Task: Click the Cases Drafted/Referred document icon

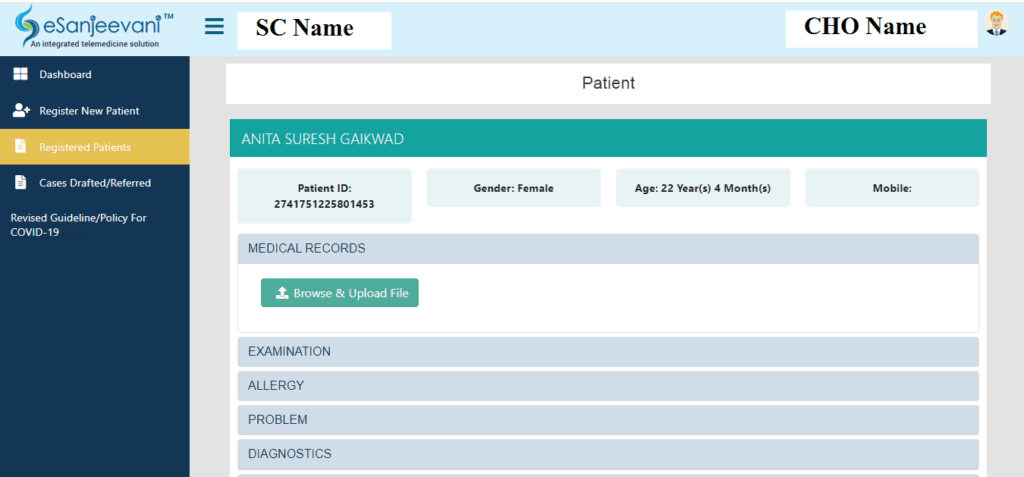Action: coord(20,183)
